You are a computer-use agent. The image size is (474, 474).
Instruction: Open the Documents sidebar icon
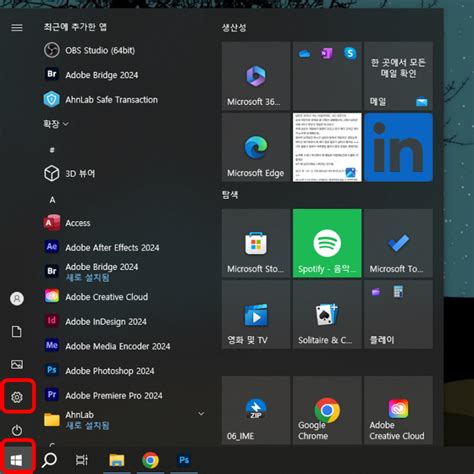17,332
